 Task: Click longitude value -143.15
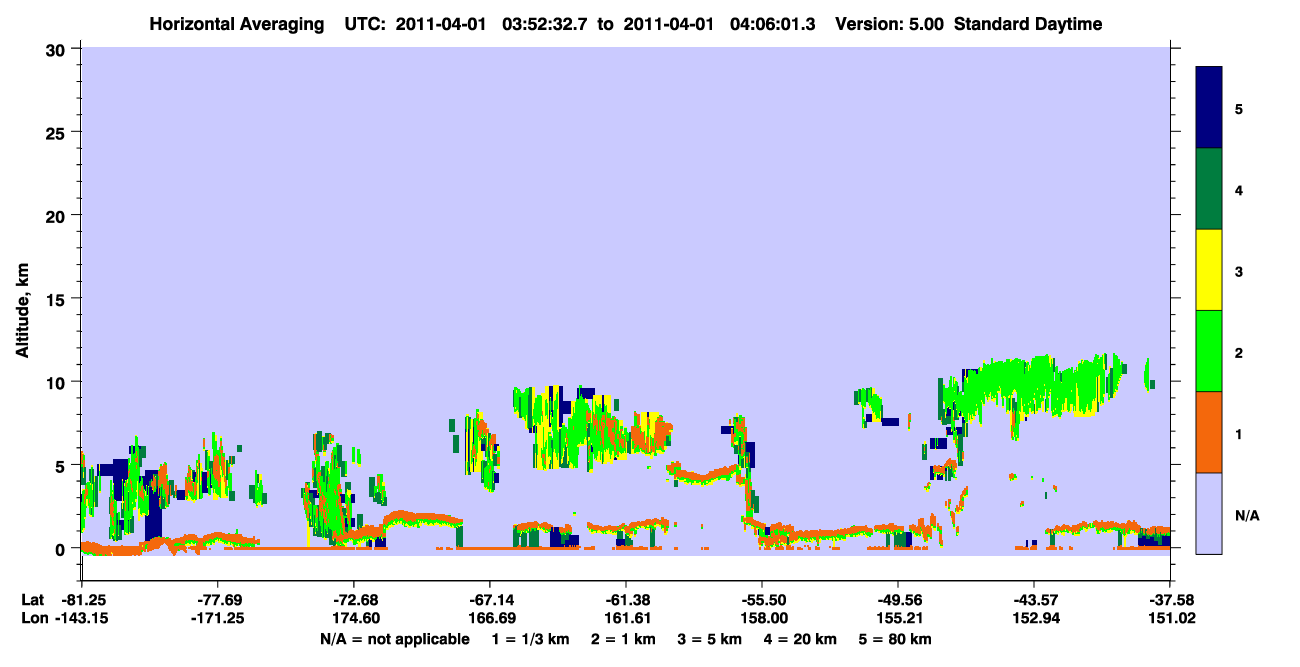(x=81, y=618)
